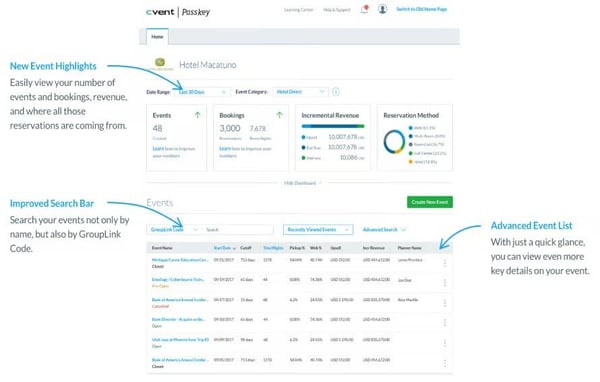Sort by Pickup % column header
Image resolution: width=600 pixels, height=382 pixels.
[x=297, y=248]
